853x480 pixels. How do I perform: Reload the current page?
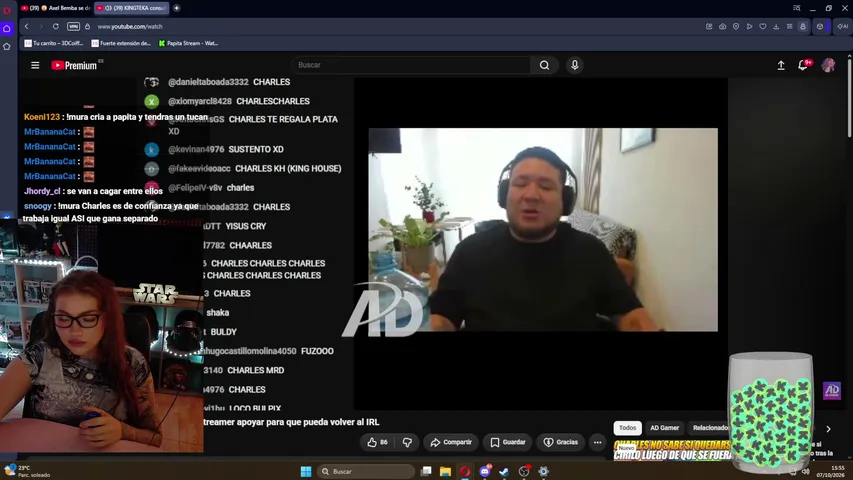[x=55, y=26]
